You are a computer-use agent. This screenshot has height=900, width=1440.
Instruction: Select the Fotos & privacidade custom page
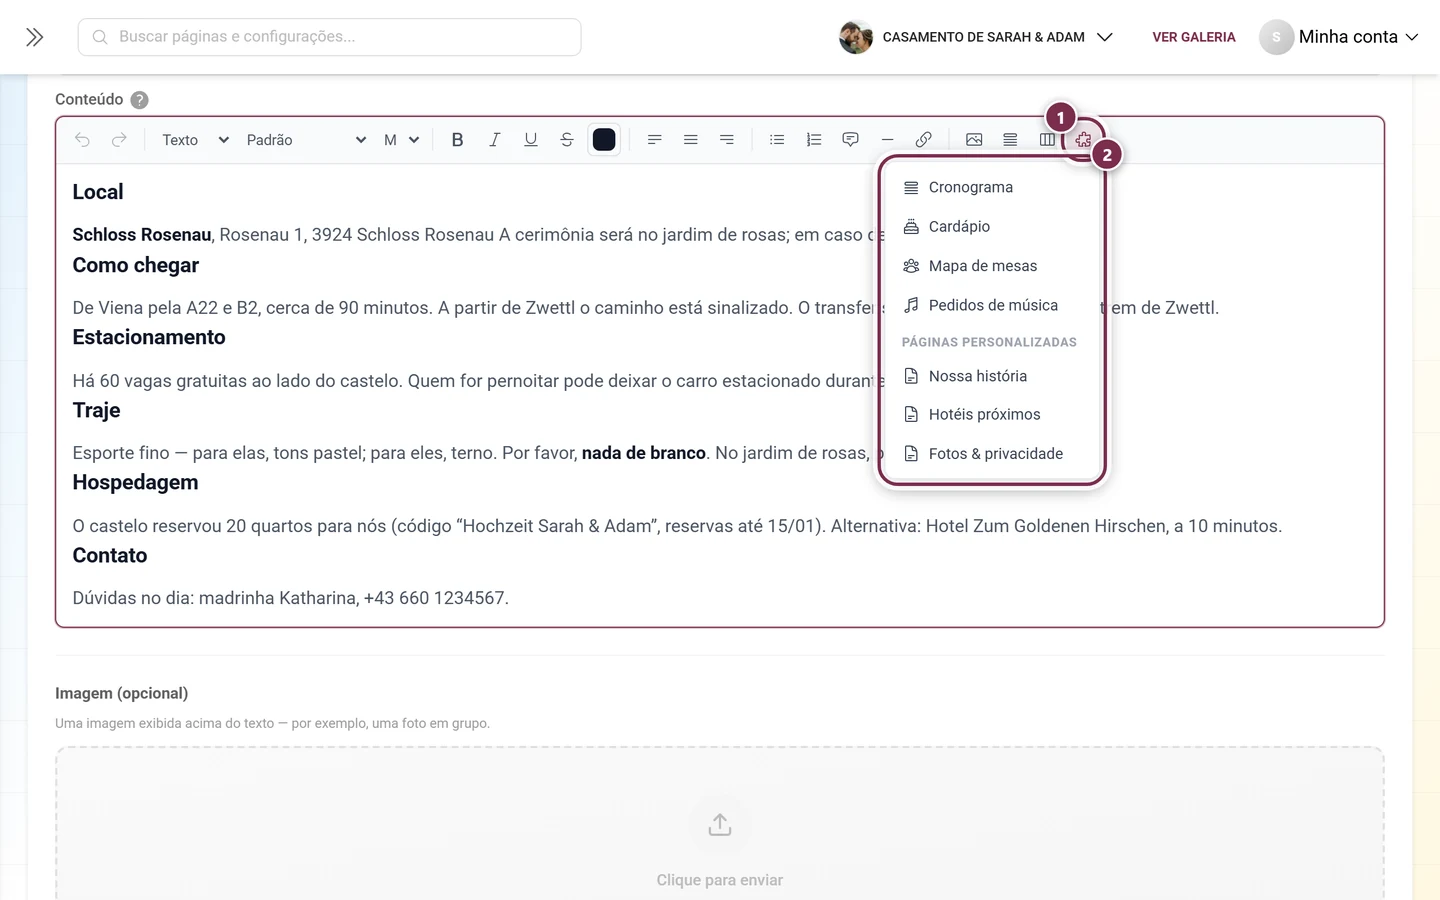[992, 453]
